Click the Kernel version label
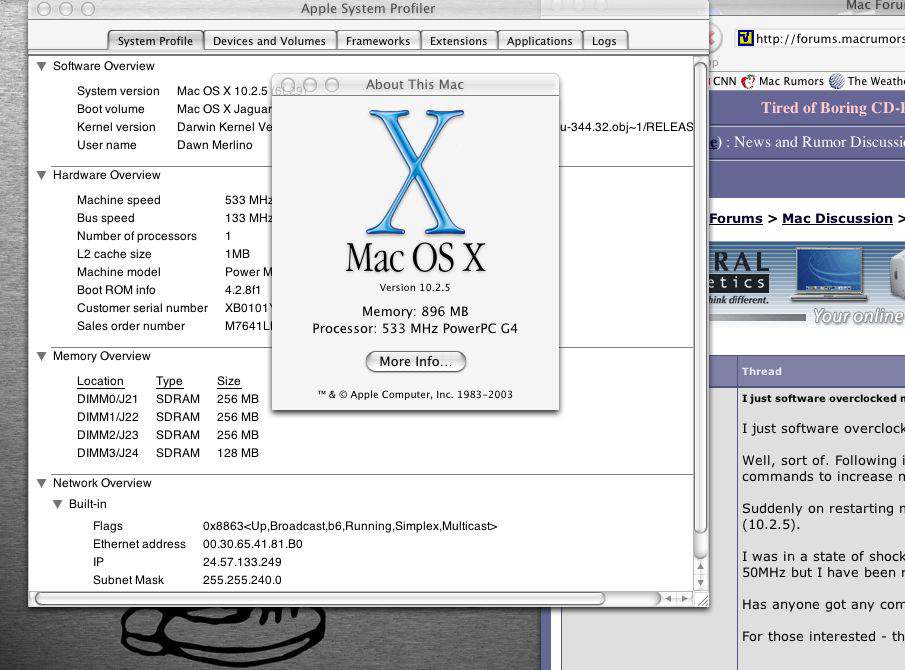This screenshot has width=905, height=670. (116, 128)
